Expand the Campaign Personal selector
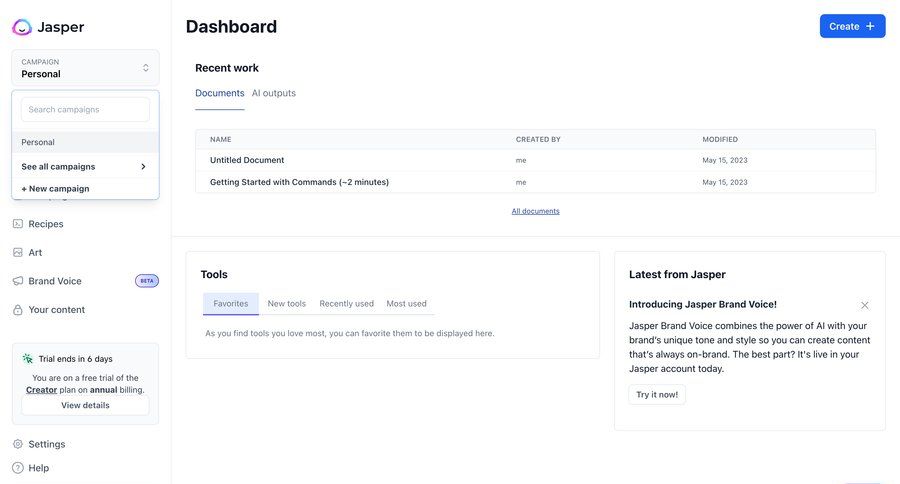The height and width of the screenshot is (484, 900). point(85,68)
